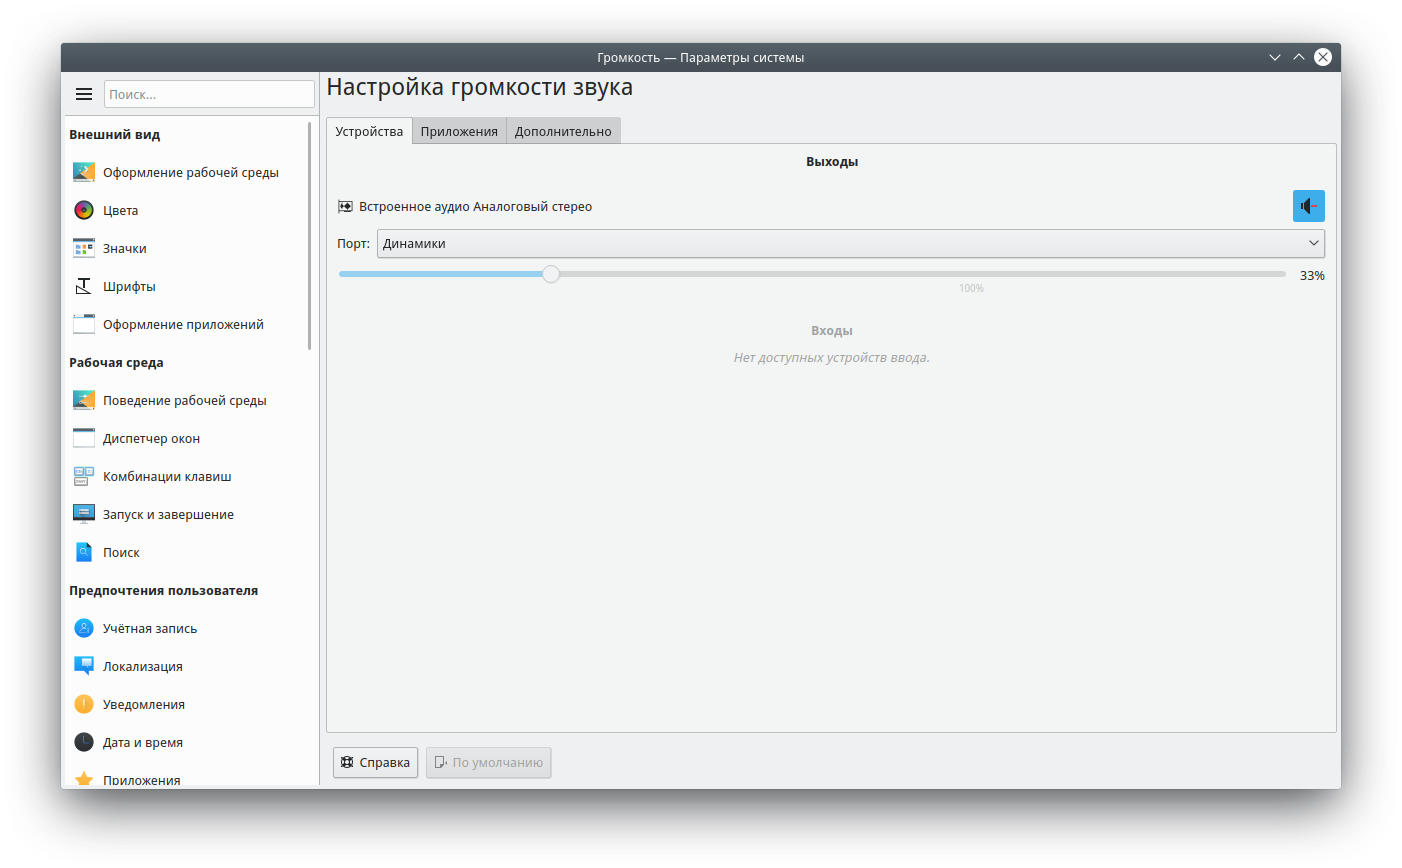Mute the Встроенное аудио output
The height and width of the screenshot is (868, 1402).
(x=1308, y=206)
